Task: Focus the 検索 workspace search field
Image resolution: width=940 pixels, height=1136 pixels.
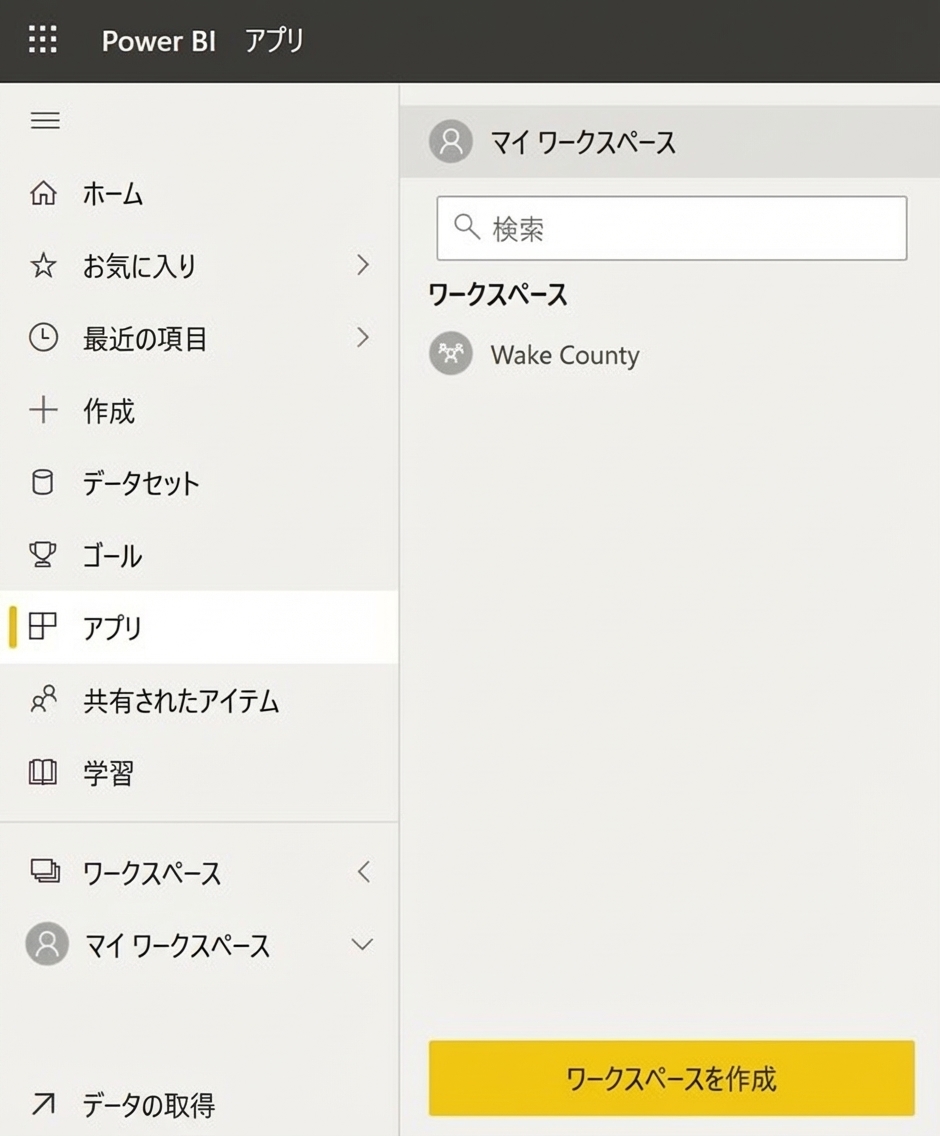Action: (671, 227)
